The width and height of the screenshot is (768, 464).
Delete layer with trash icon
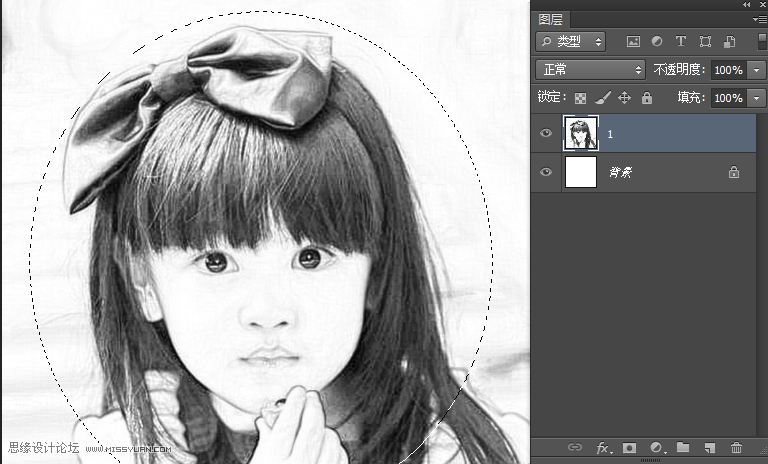pyautogui.click(x=736, y=447)
